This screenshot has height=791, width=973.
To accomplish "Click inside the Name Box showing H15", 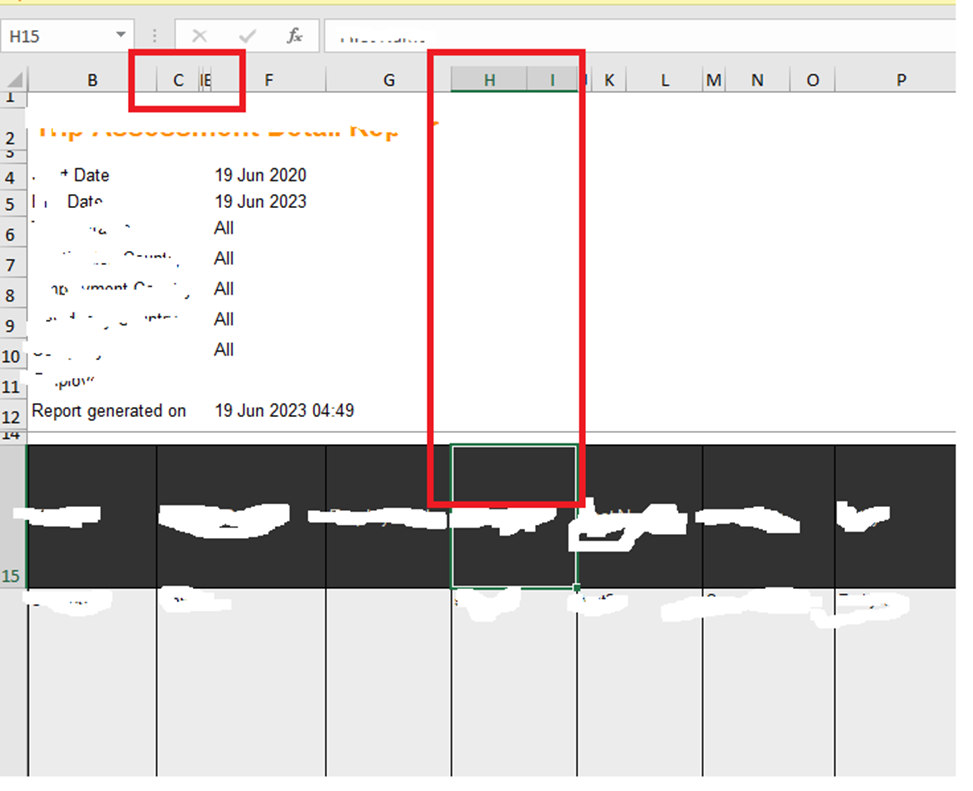I will pos(58,36).
